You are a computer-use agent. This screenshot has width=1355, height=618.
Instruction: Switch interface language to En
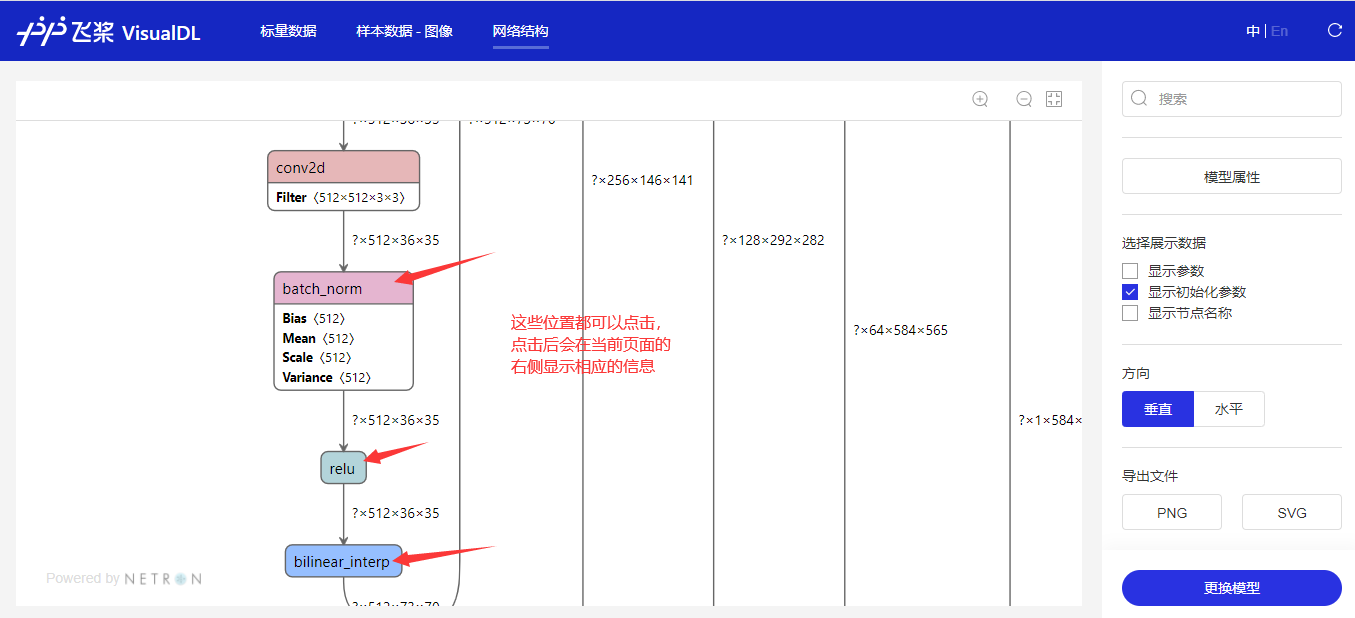1279,30
